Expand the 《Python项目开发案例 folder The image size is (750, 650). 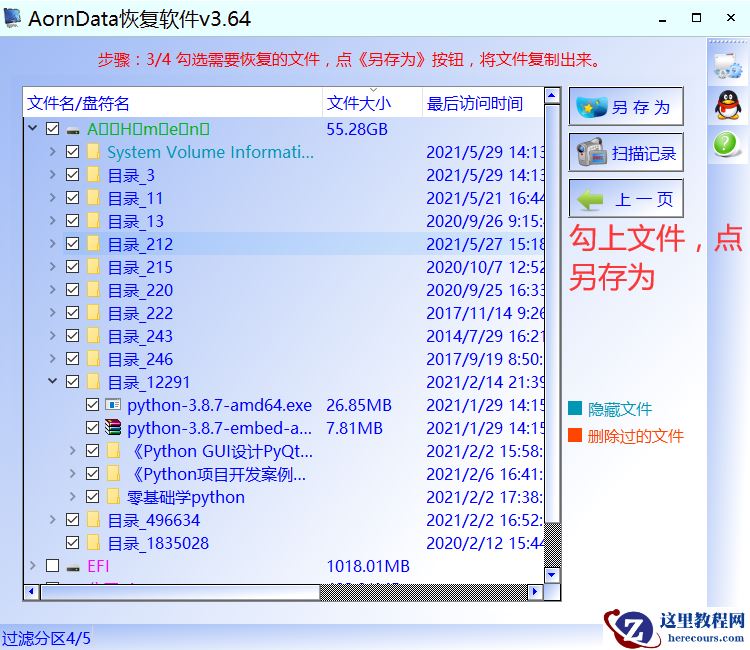[x=73, y=474]
